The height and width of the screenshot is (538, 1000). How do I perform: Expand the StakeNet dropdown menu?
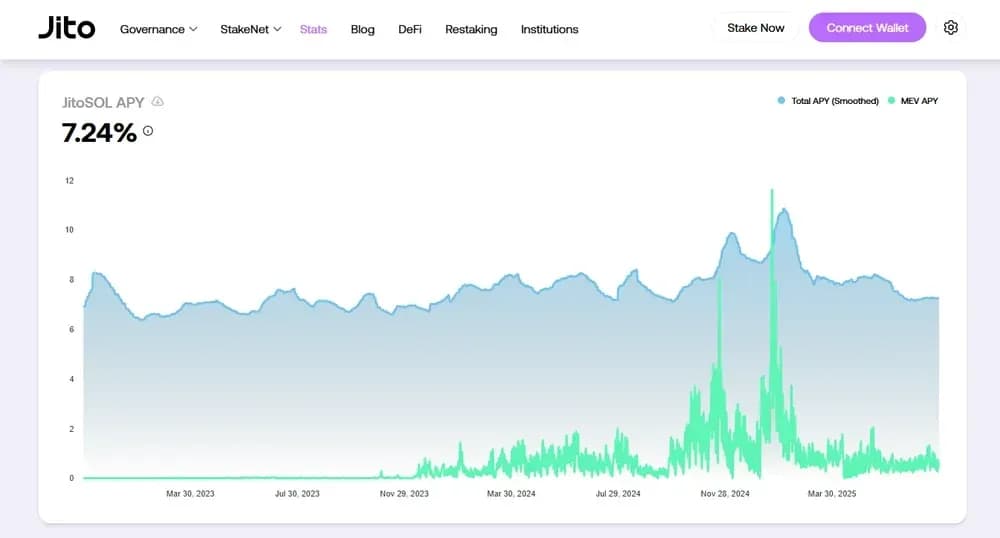pos(250,29)
